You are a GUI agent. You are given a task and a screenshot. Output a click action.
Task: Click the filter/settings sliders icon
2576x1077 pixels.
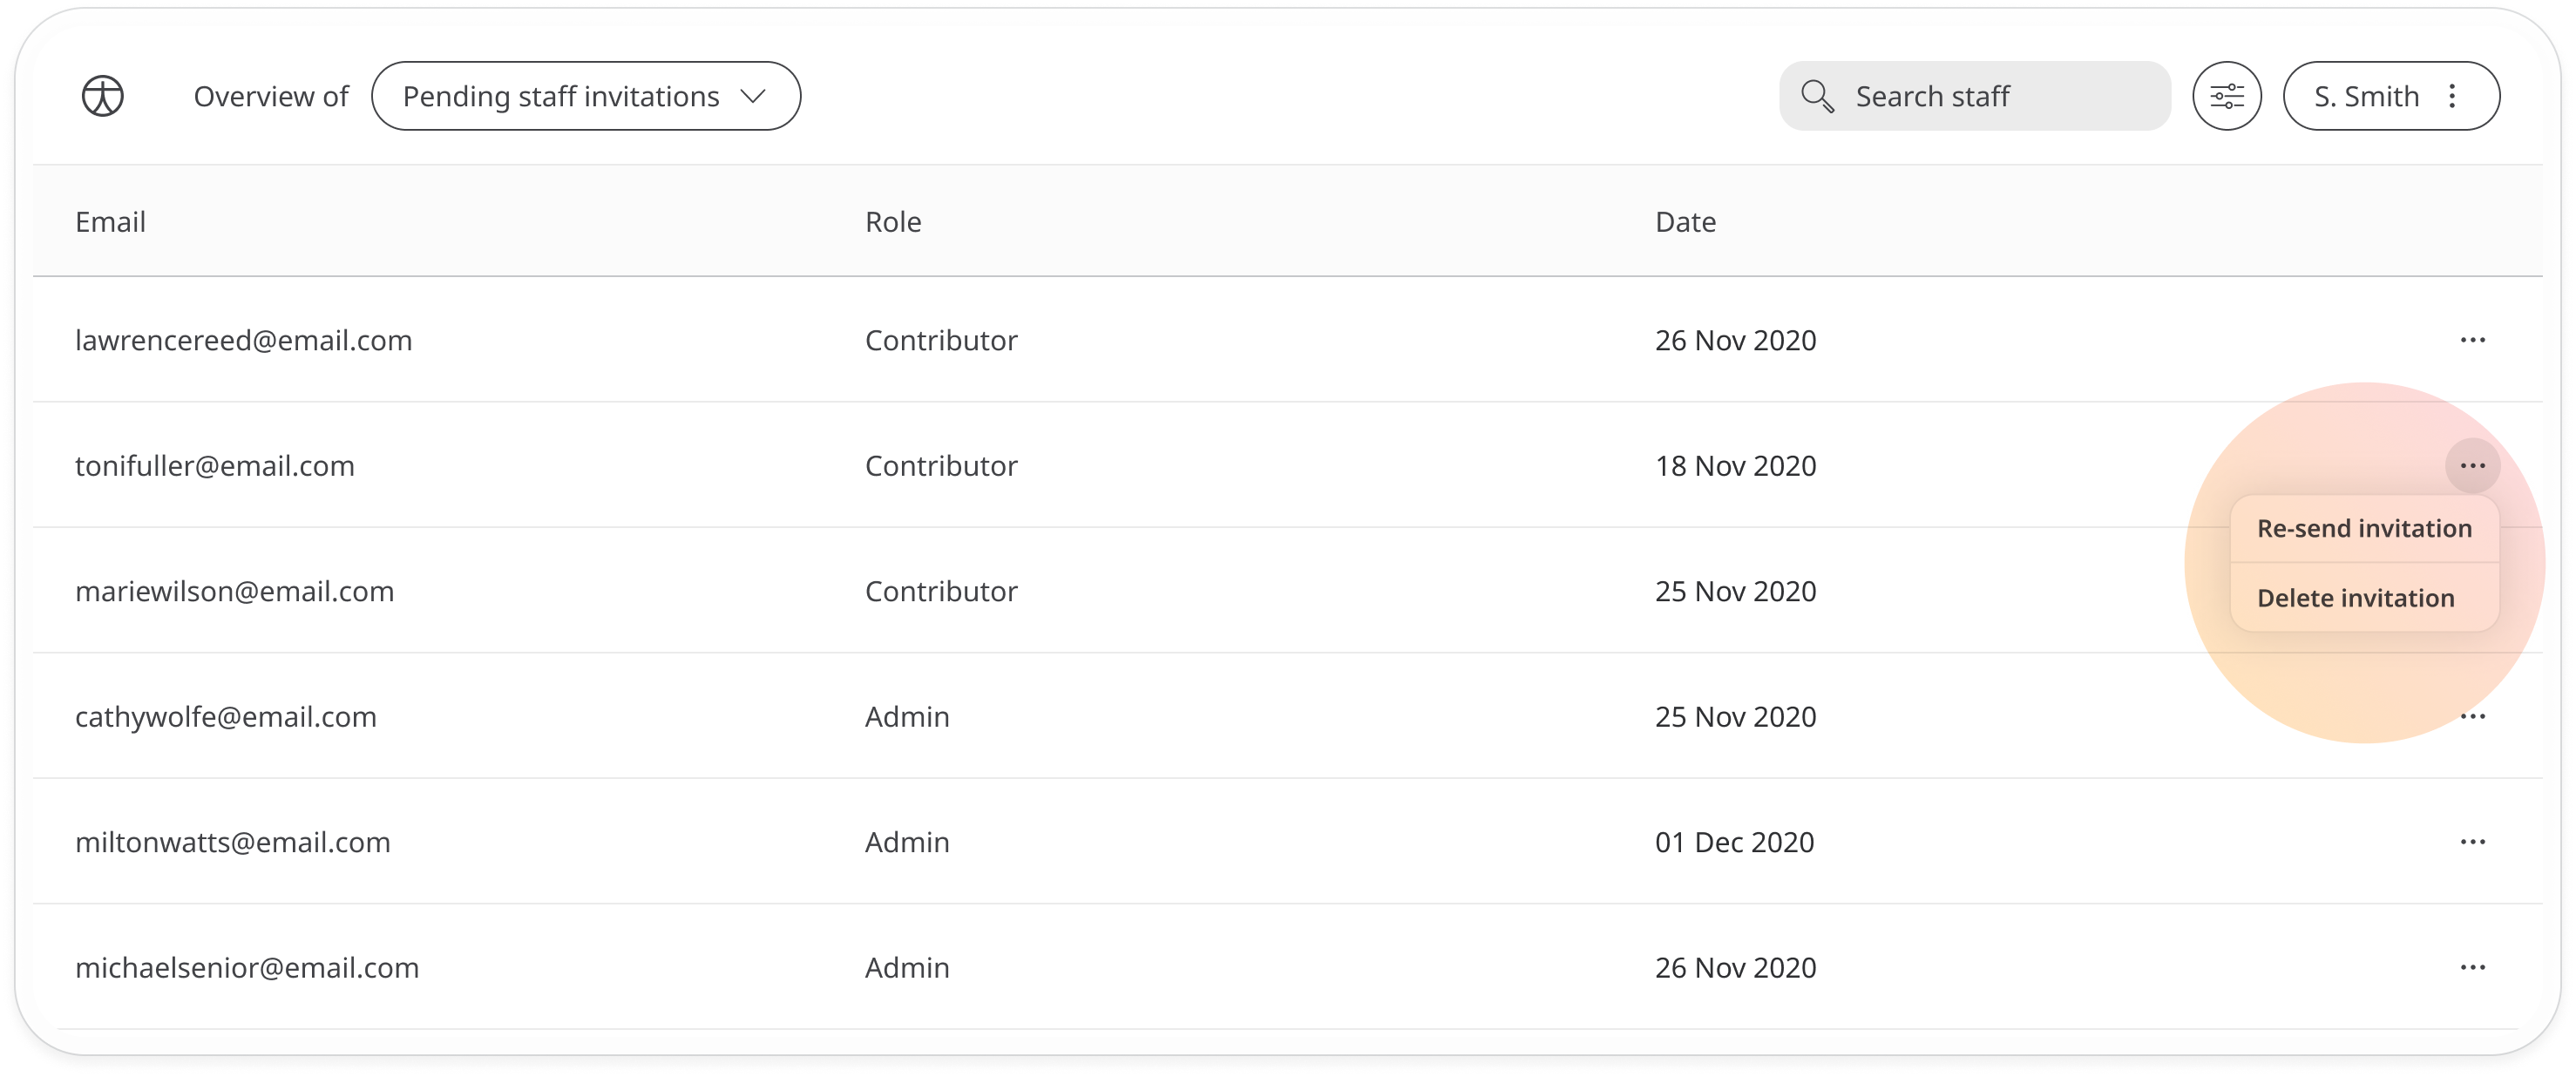click(2229, 95)
